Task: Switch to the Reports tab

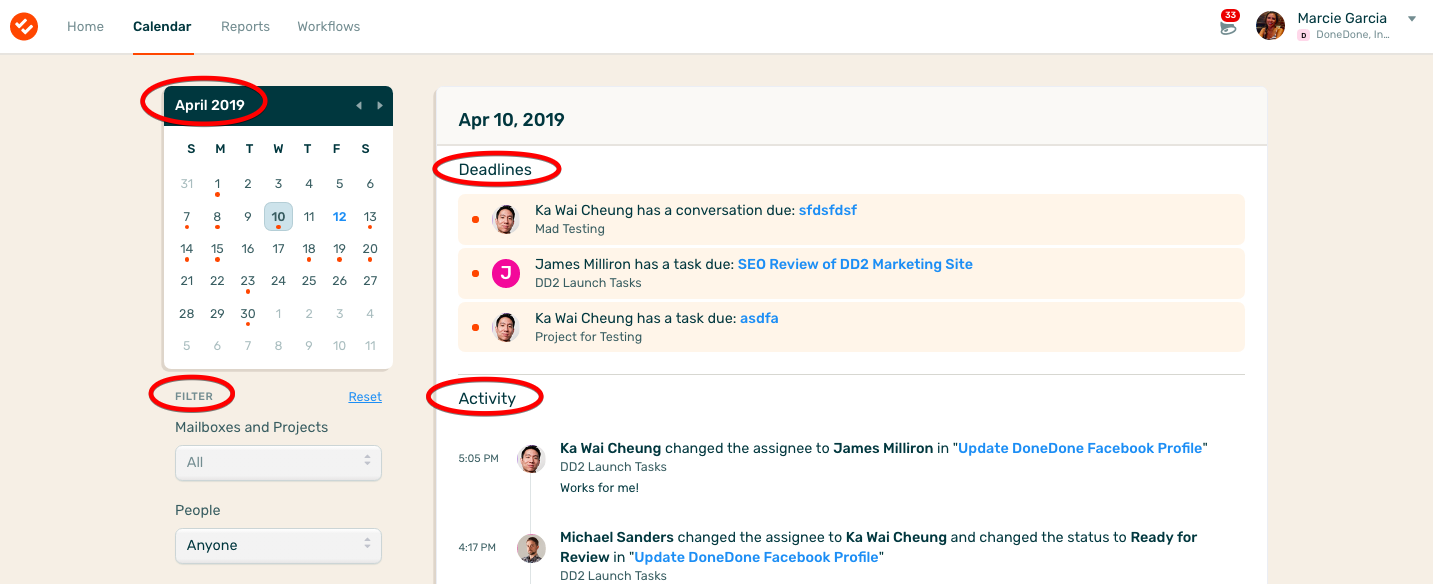Action: (245, 26)
